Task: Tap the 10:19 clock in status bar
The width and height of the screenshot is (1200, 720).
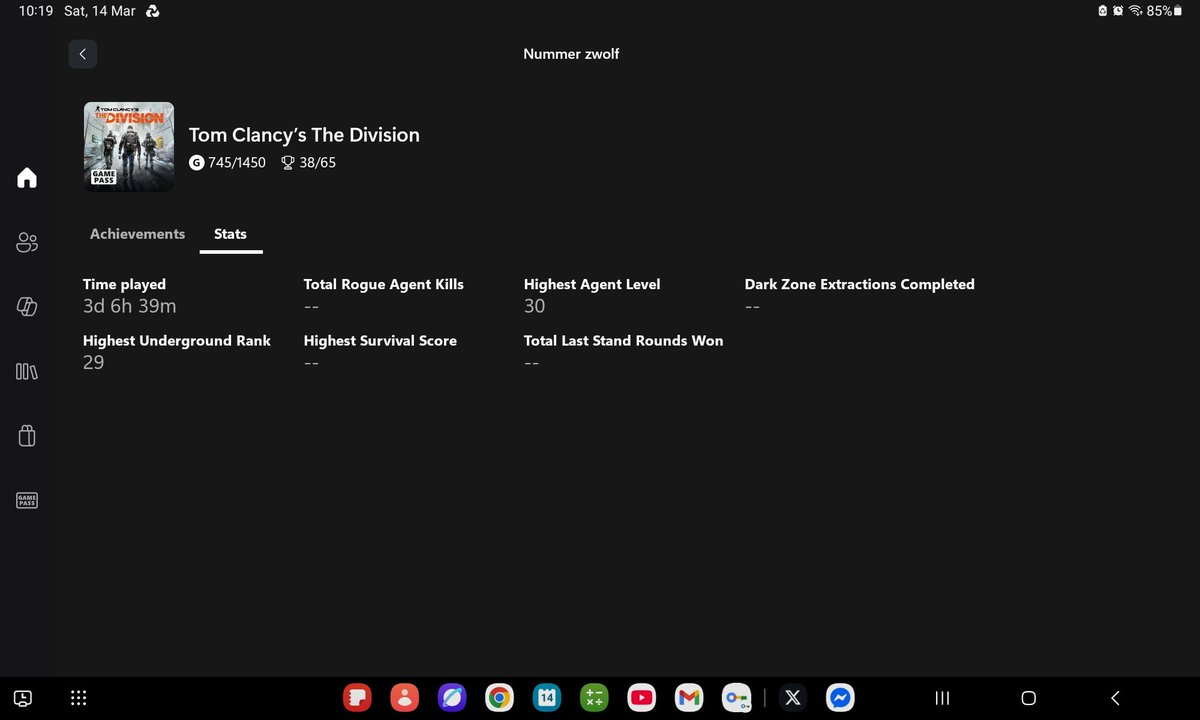Action: pyautogui.click(x=35, y=11)
